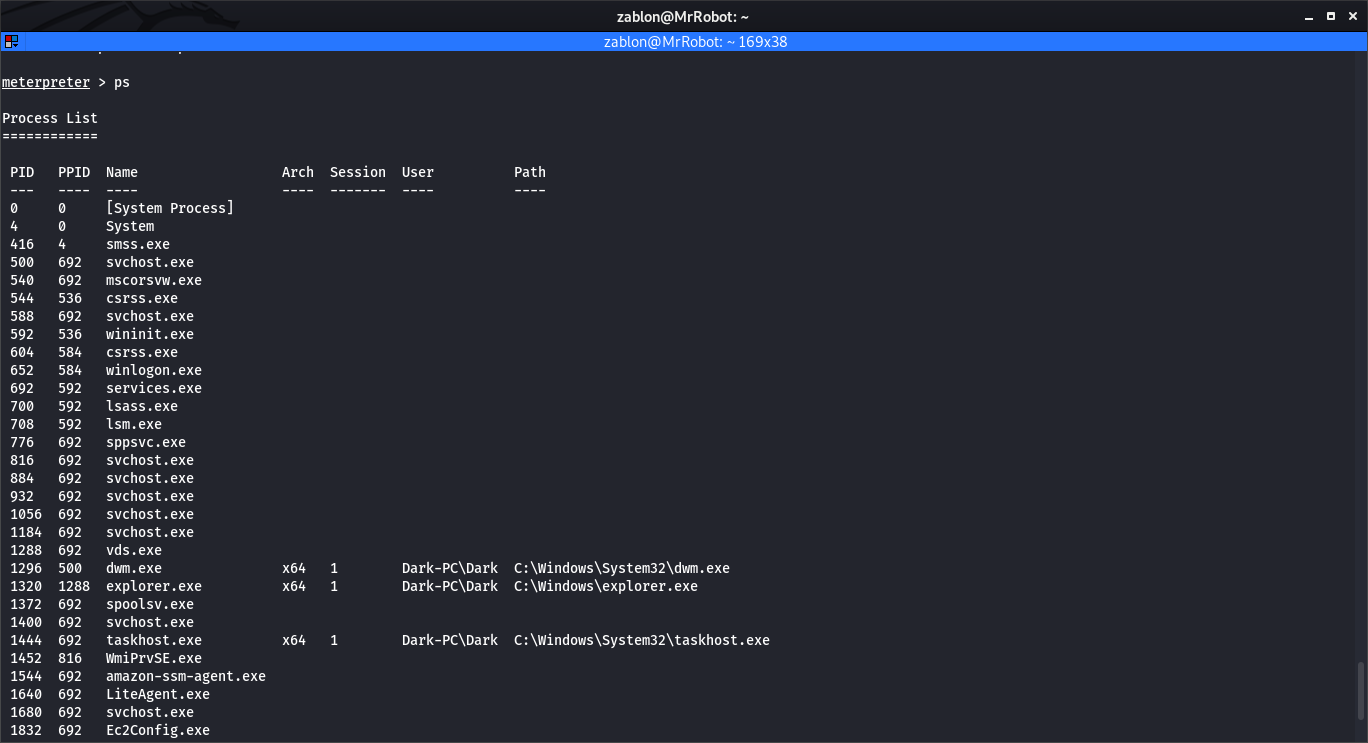Select the spoolsv.exe process name
Screen dimensions: 1368x743
click(x=150, y=604)
